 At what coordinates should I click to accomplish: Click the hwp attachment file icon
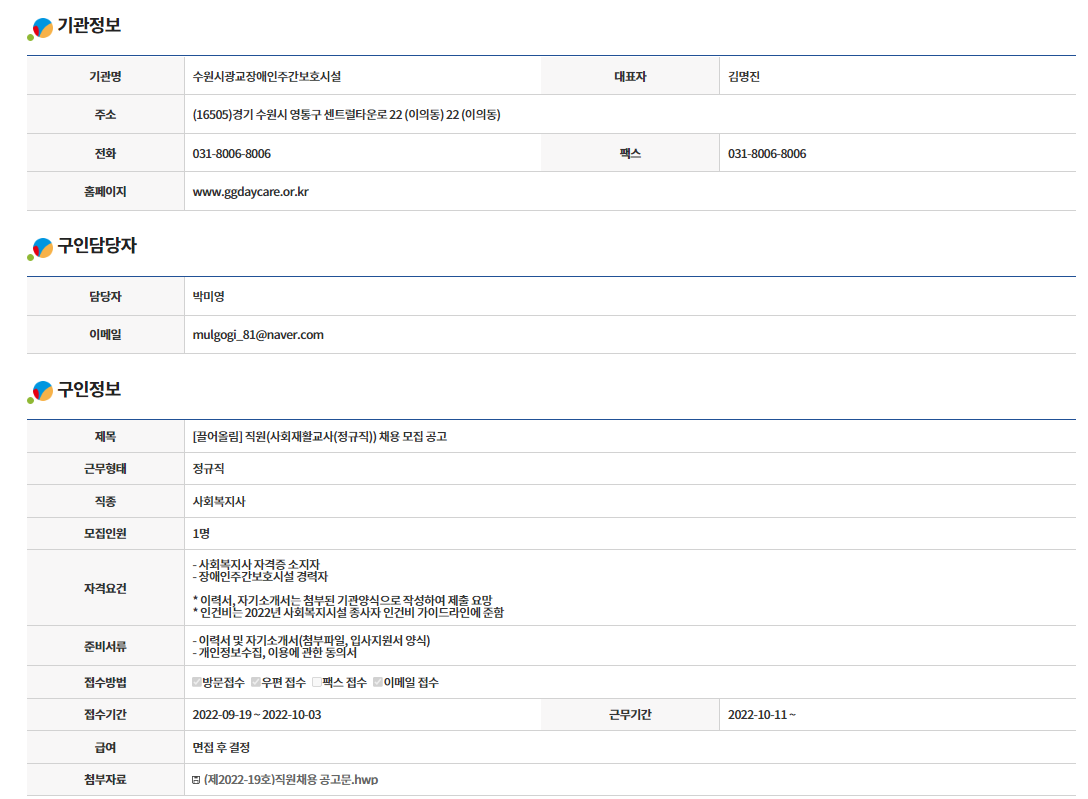196,780
